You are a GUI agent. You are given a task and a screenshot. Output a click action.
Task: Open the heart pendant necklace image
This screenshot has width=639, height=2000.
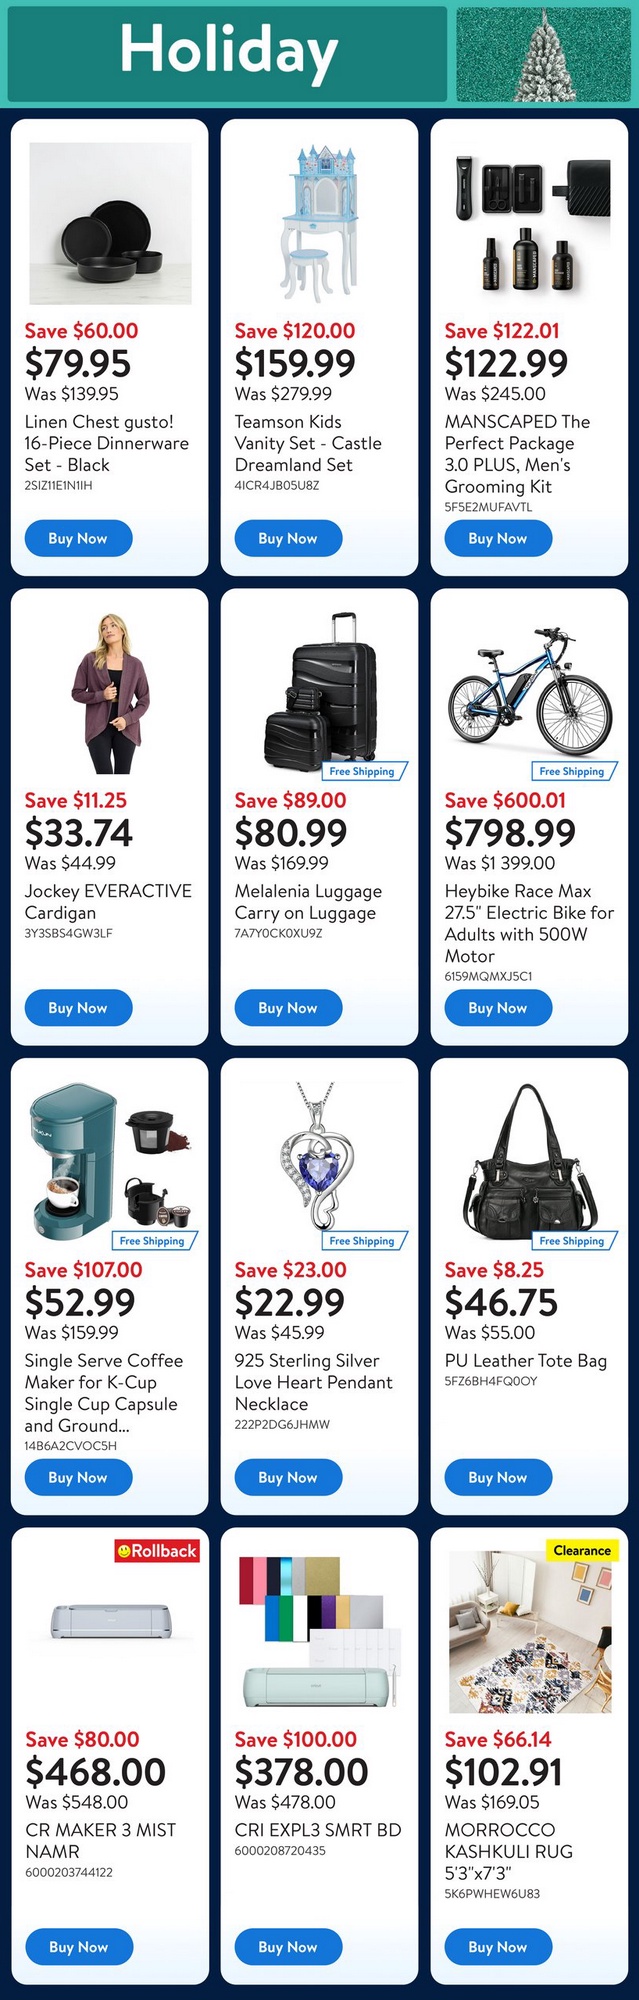(x=320, y=1158)
